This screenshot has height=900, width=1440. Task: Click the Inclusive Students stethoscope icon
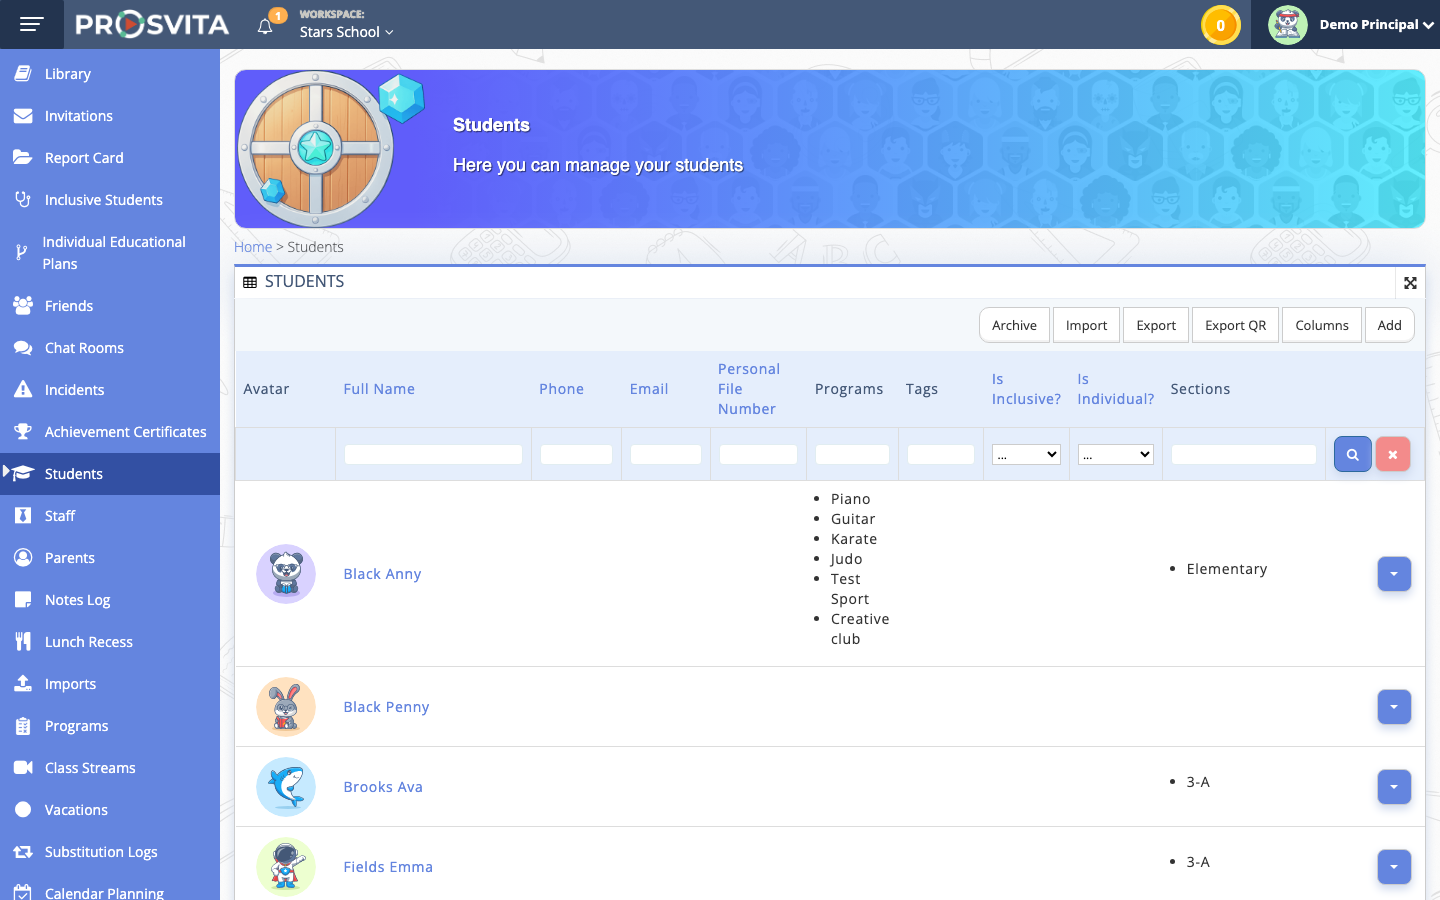[23, 200]
